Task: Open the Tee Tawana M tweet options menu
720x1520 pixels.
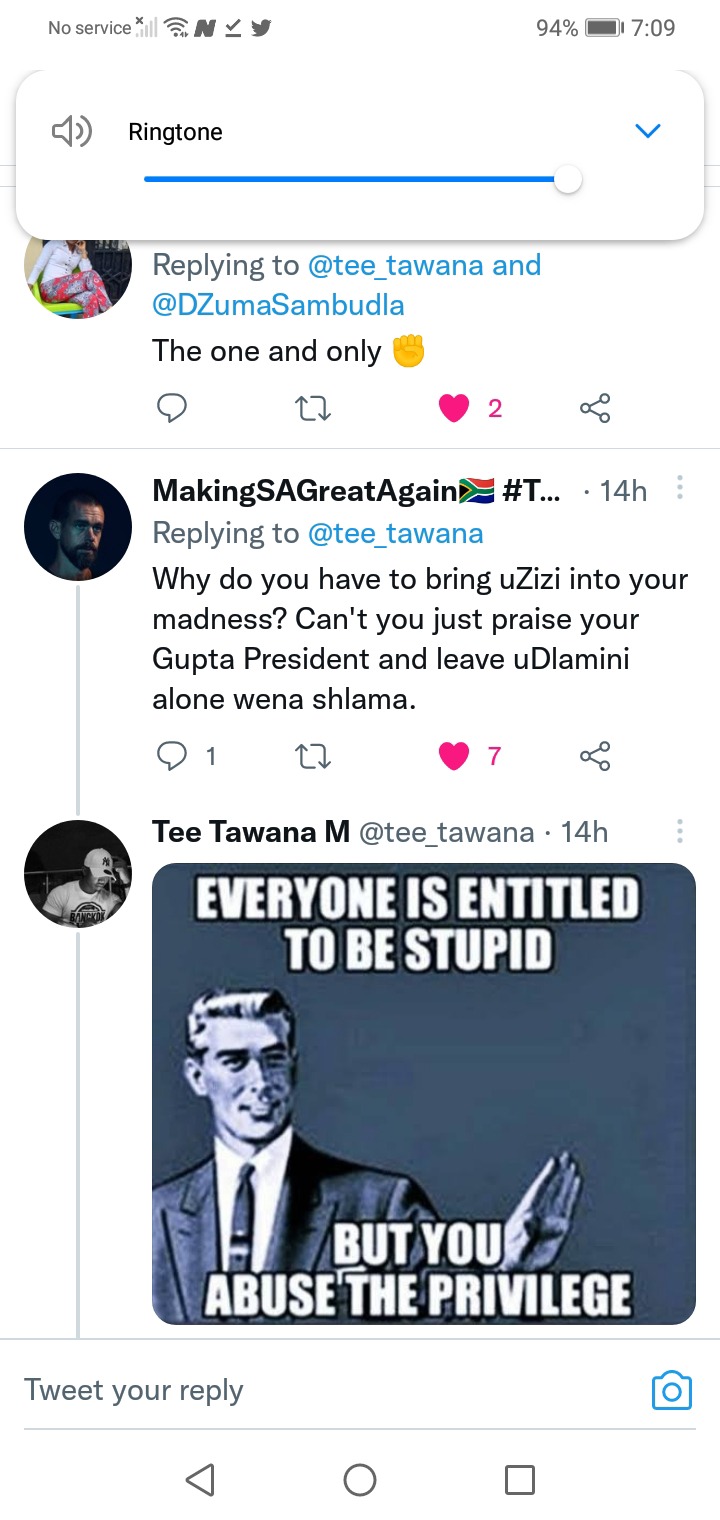Action: [680, 832]
